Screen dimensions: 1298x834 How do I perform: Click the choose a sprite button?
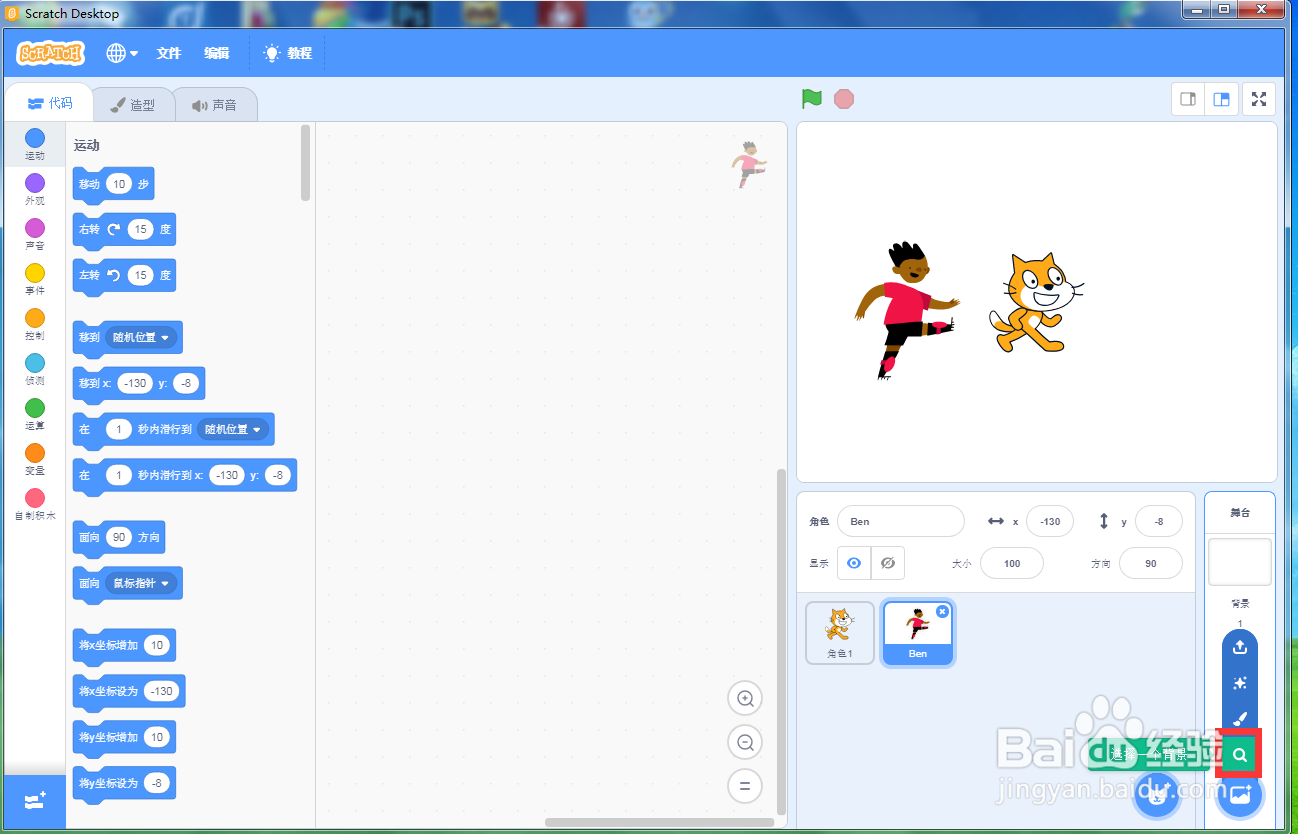[1157, 796]
